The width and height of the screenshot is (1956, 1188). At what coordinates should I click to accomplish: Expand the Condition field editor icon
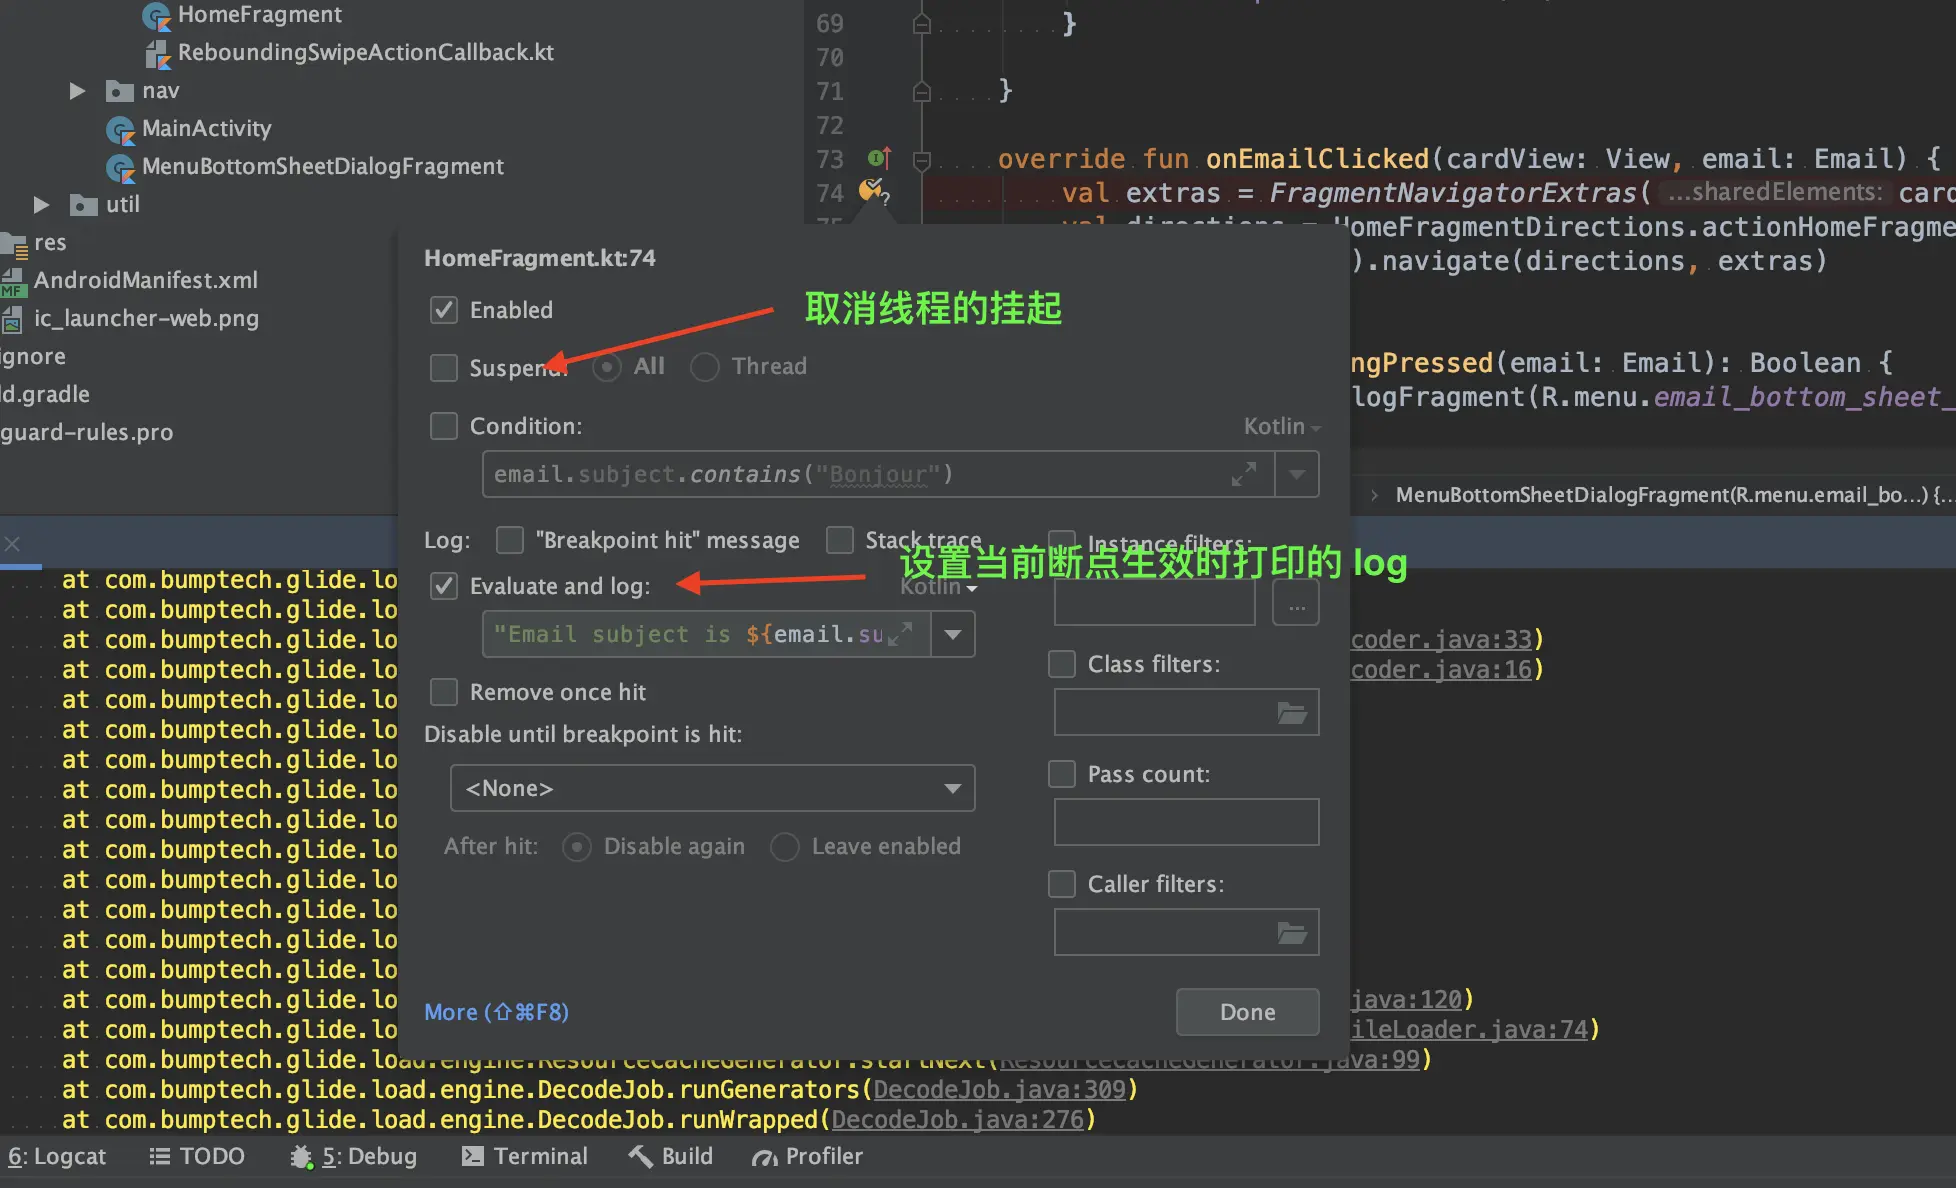pyautogui.click(x=1243, y=474)
